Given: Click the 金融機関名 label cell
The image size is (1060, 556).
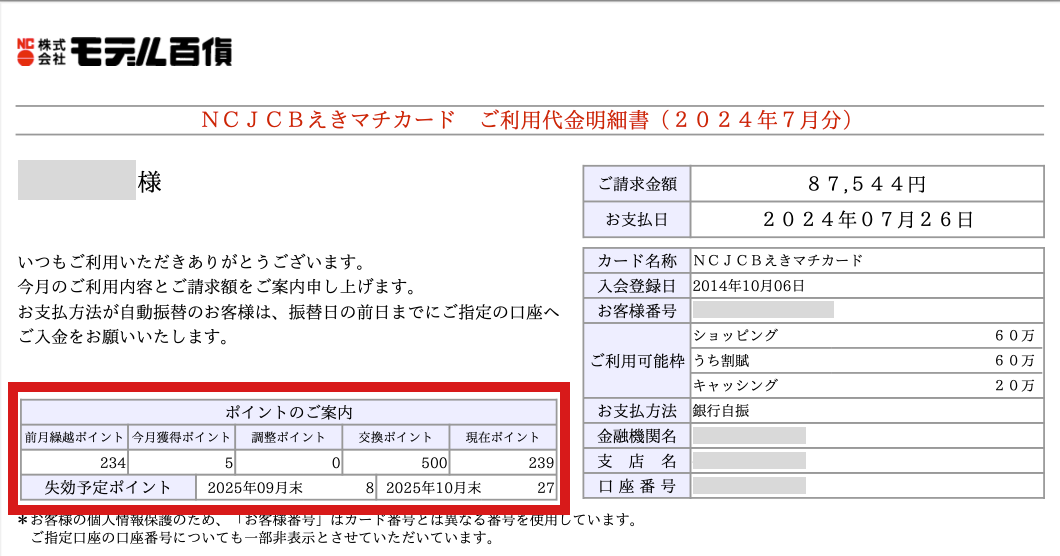Looking at the screenshot, I should [x=637, y=436].
